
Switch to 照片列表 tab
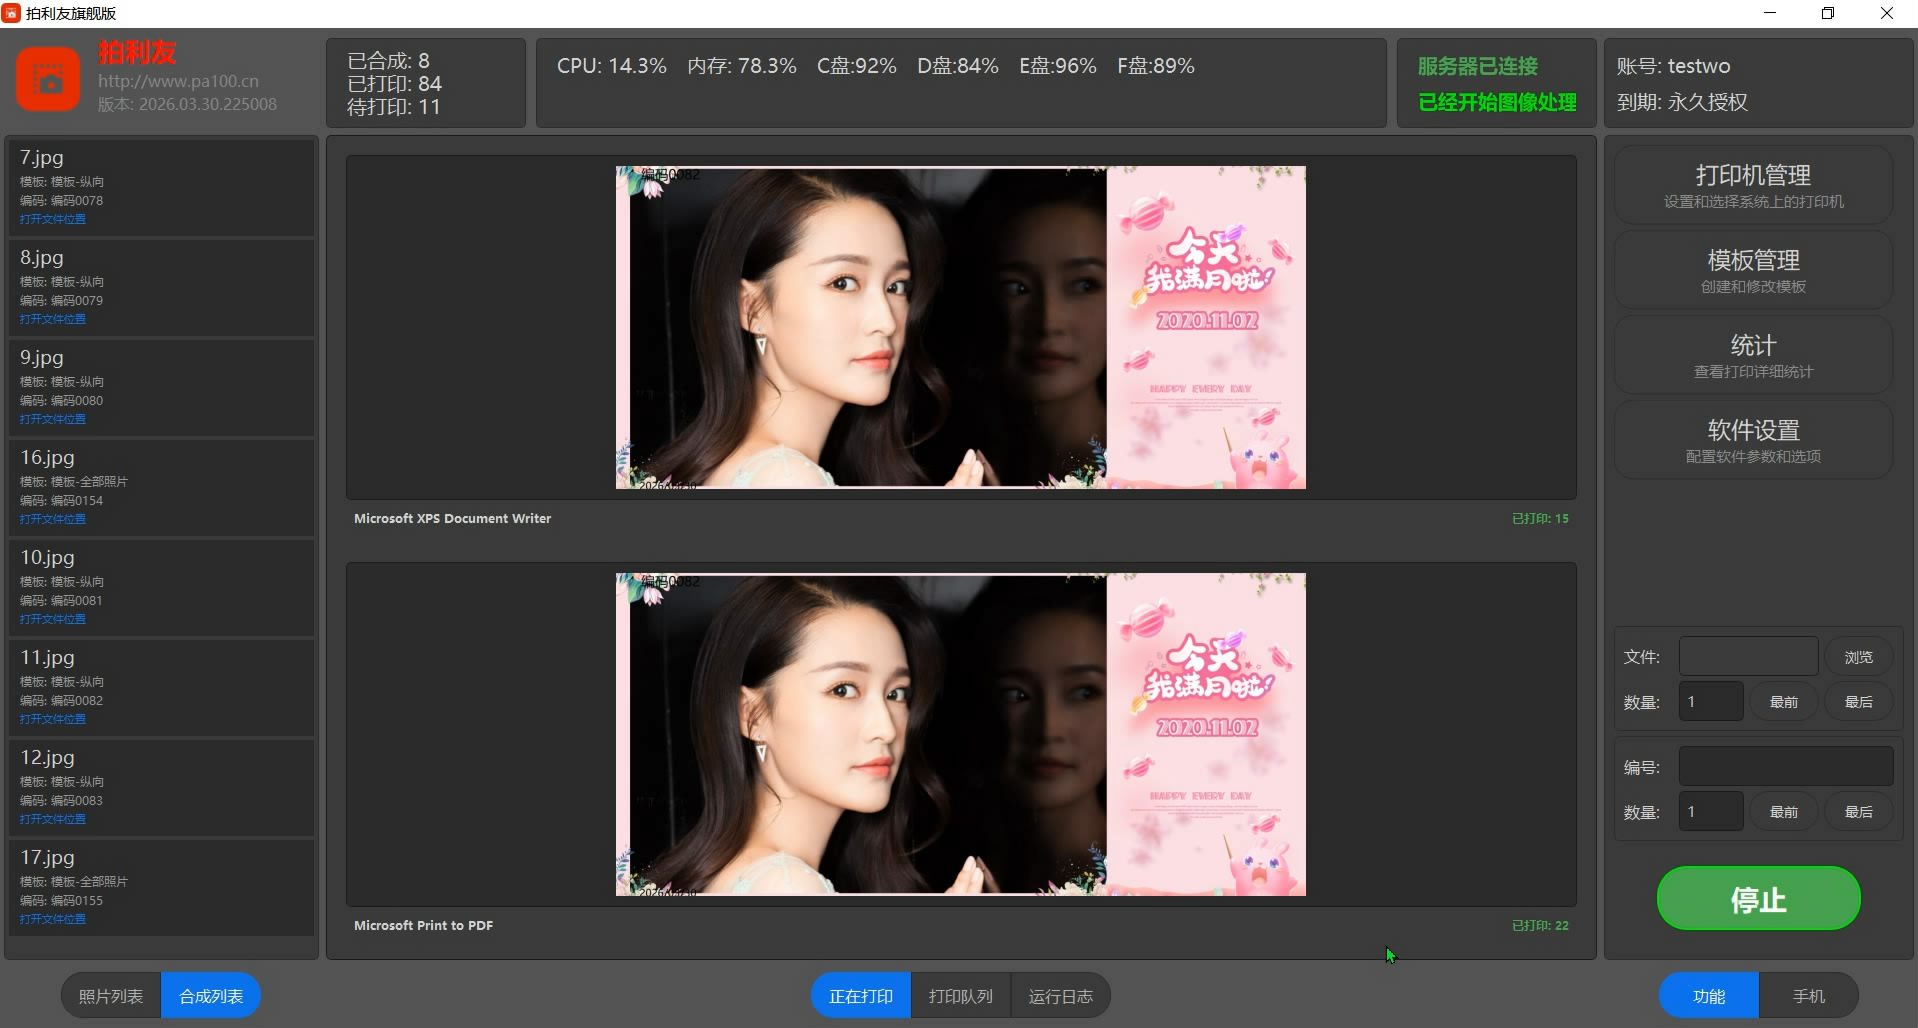coord(111,996)
